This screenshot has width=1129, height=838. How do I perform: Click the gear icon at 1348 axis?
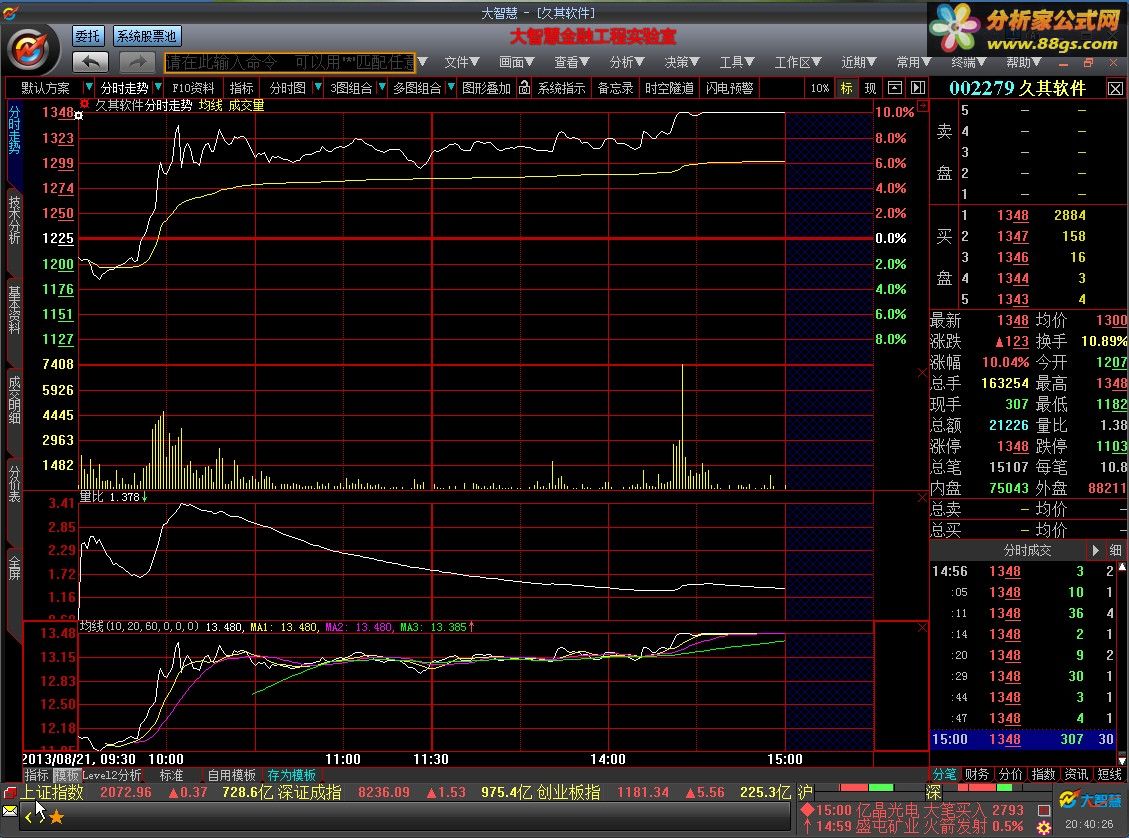pyautogui.click(x=78, y=115)
